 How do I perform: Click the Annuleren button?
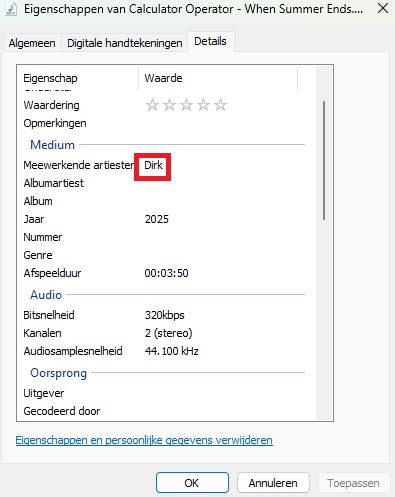[x=273, y=483]
